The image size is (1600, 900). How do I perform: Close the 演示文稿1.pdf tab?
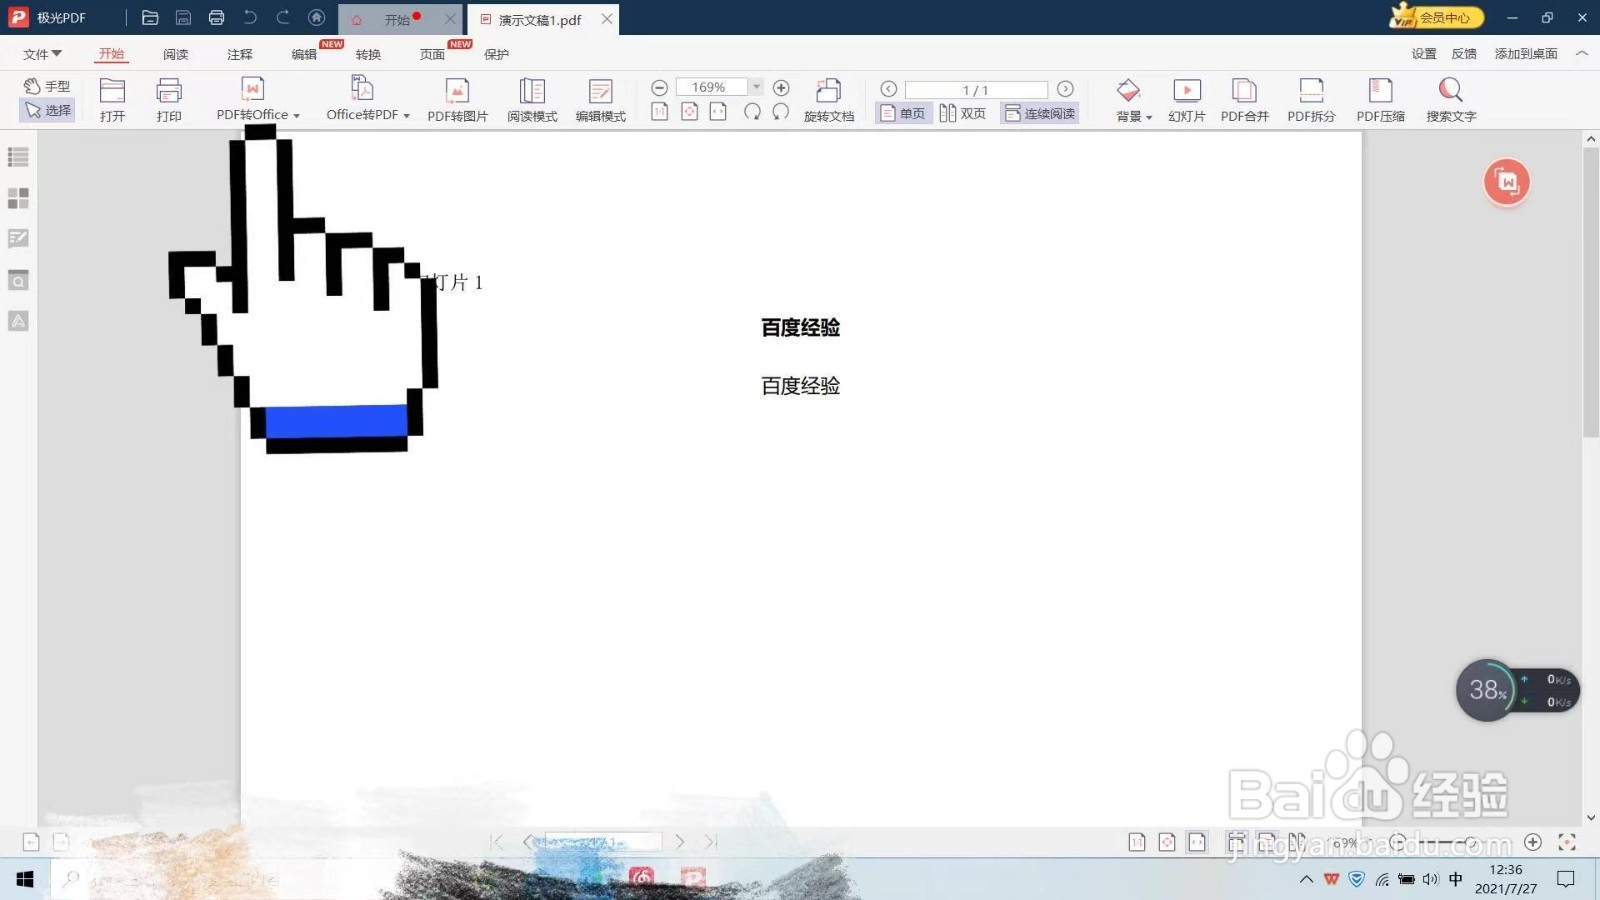pyautogui.click(x=607, y=19)
